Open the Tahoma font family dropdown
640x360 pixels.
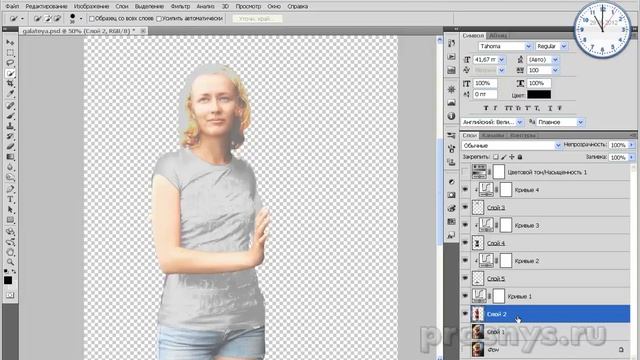click(x=528, y=47)
